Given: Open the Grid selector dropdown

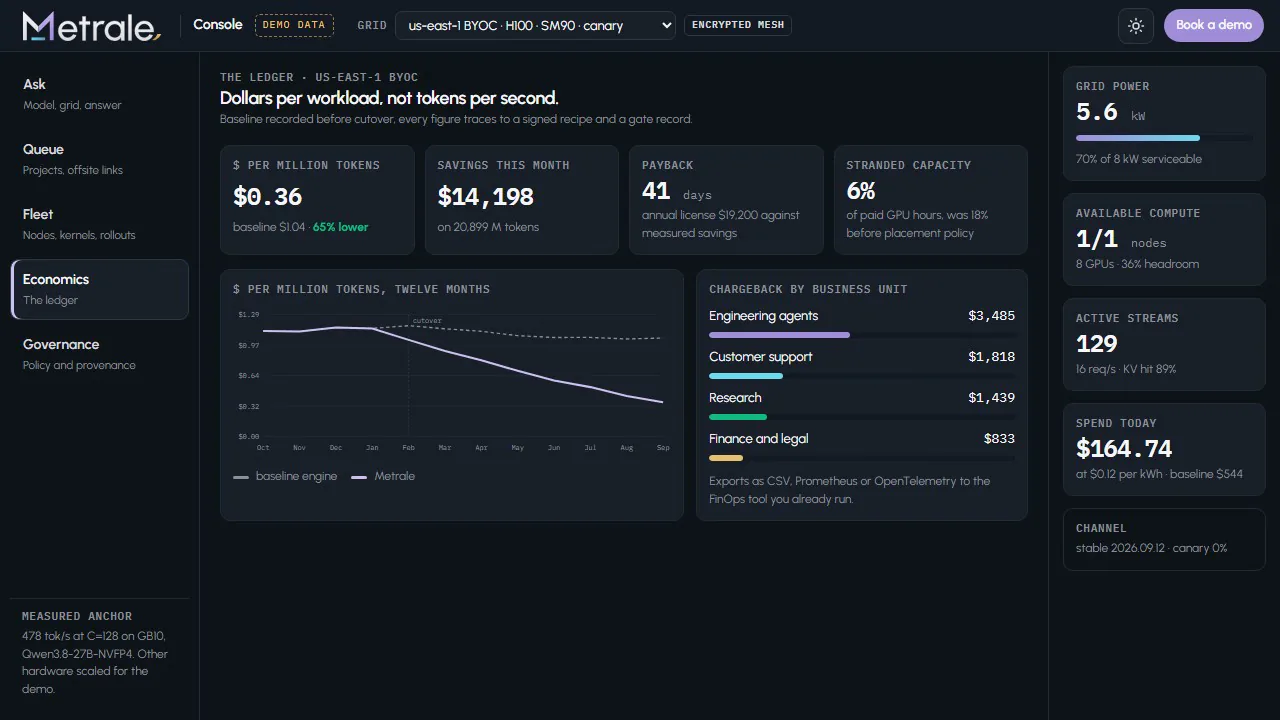Looking at the screenshot, I should click(x=535, y=26).
